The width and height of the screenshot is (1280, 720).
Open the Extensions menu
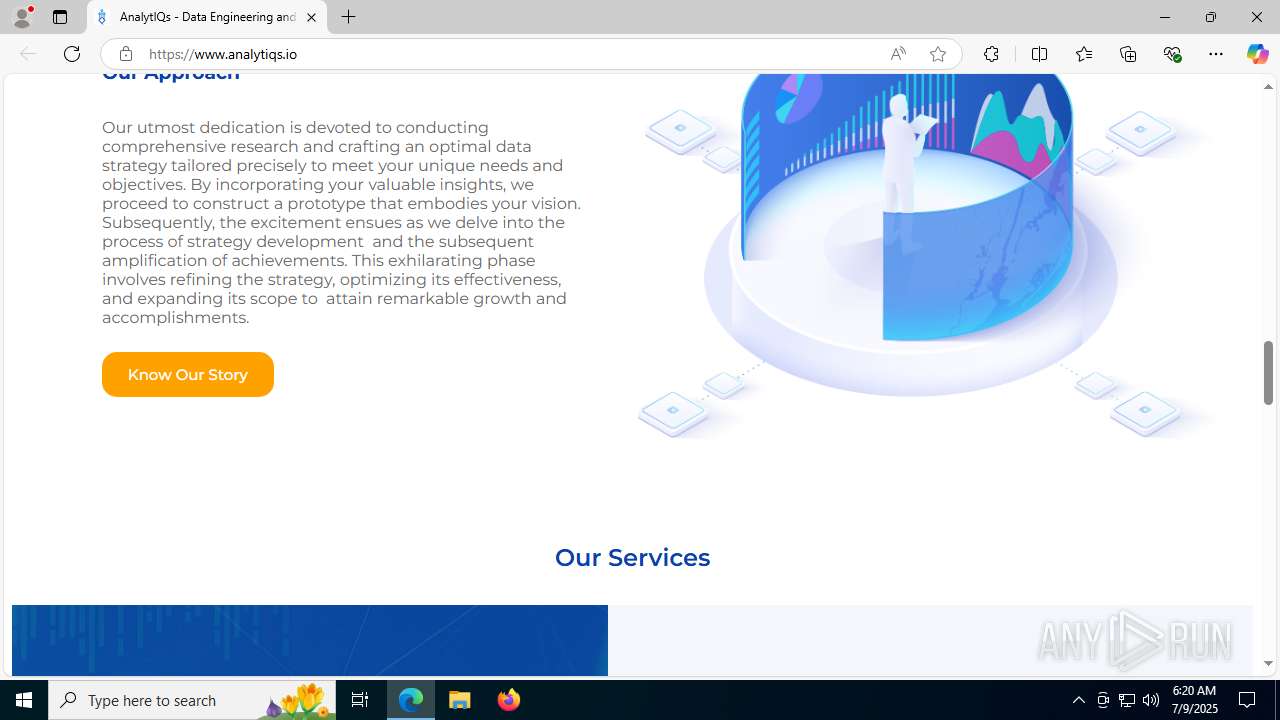coord(991,54)
